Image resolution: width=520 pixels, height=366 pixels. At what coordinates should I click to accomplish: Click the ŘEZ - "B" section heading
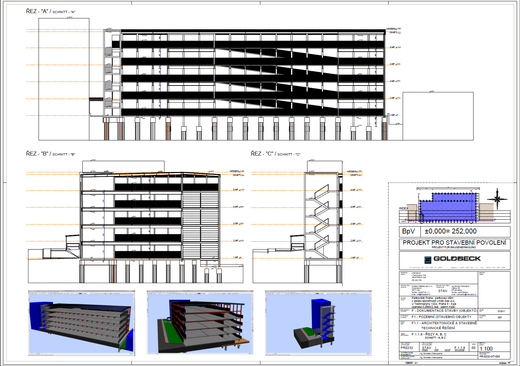click(51, 154)
